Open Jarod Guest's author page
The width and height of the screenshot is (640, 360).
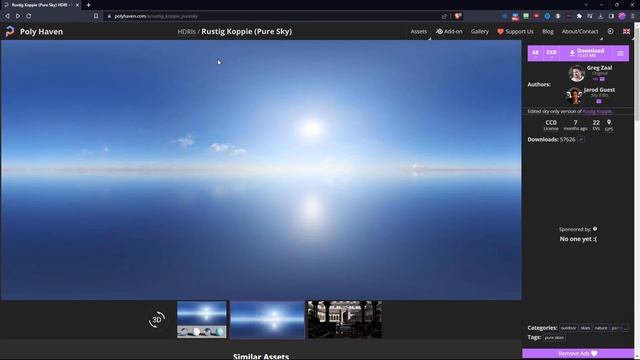[x=599, y=90]
